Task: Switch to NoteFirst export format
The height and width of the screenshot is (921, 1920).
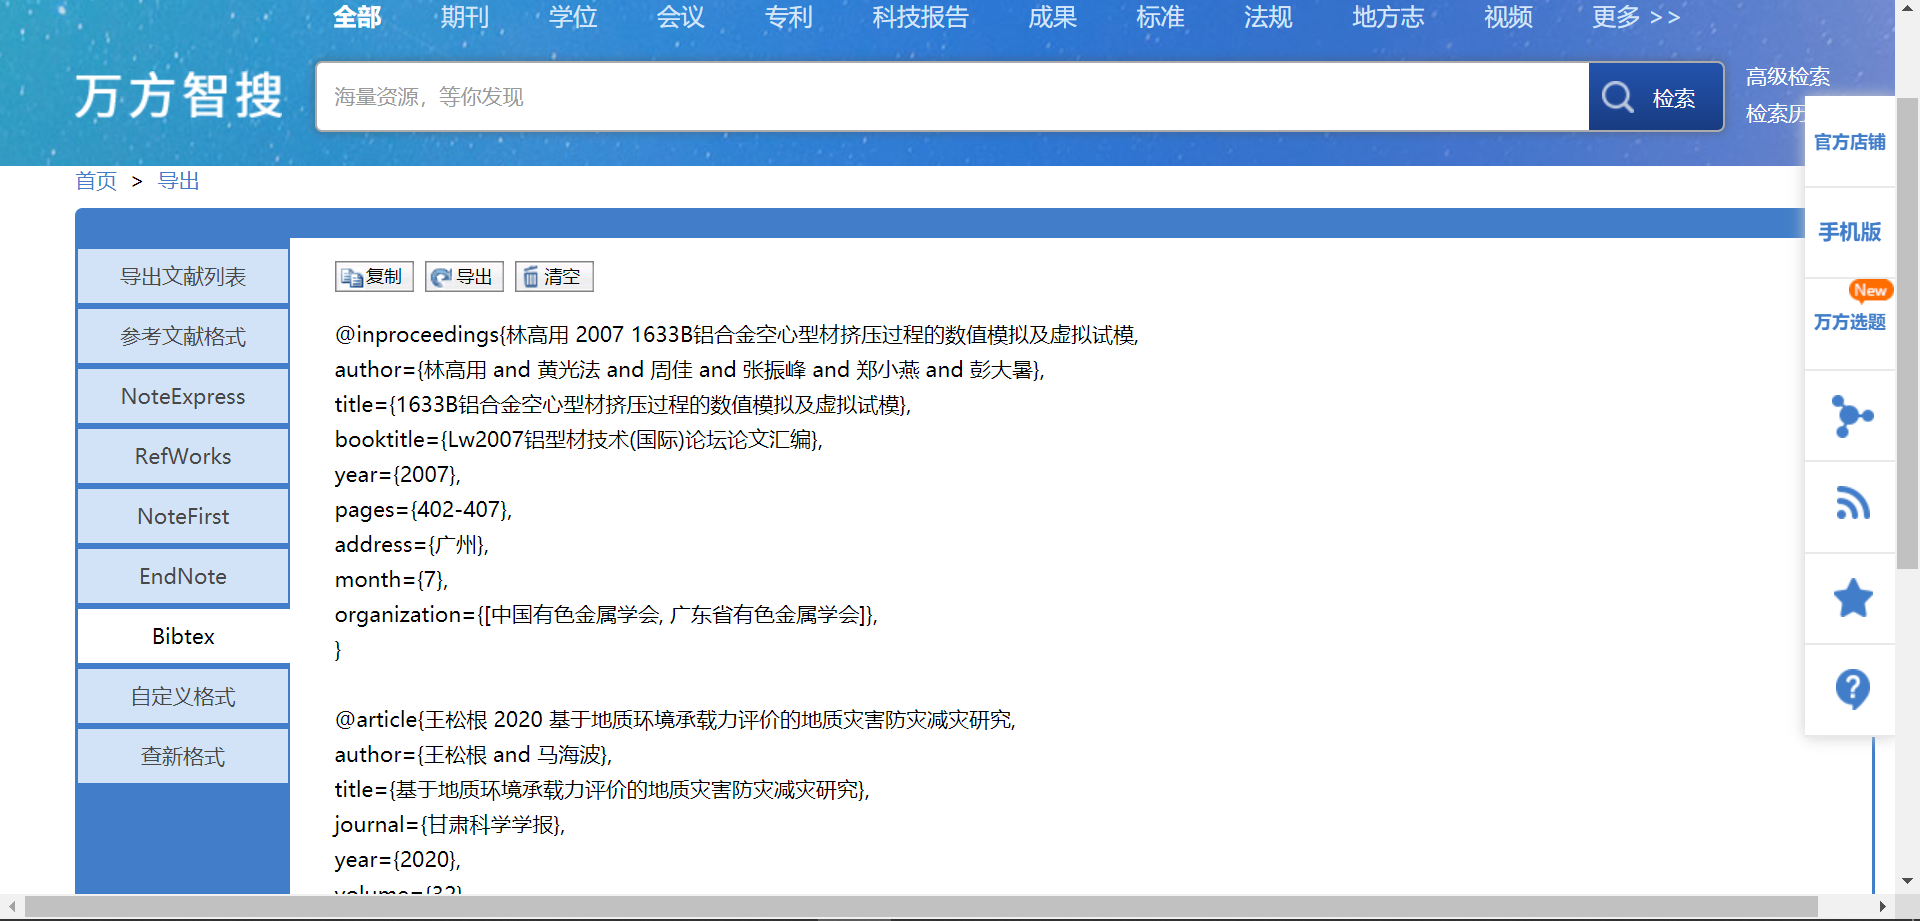Action: (183, 516)
